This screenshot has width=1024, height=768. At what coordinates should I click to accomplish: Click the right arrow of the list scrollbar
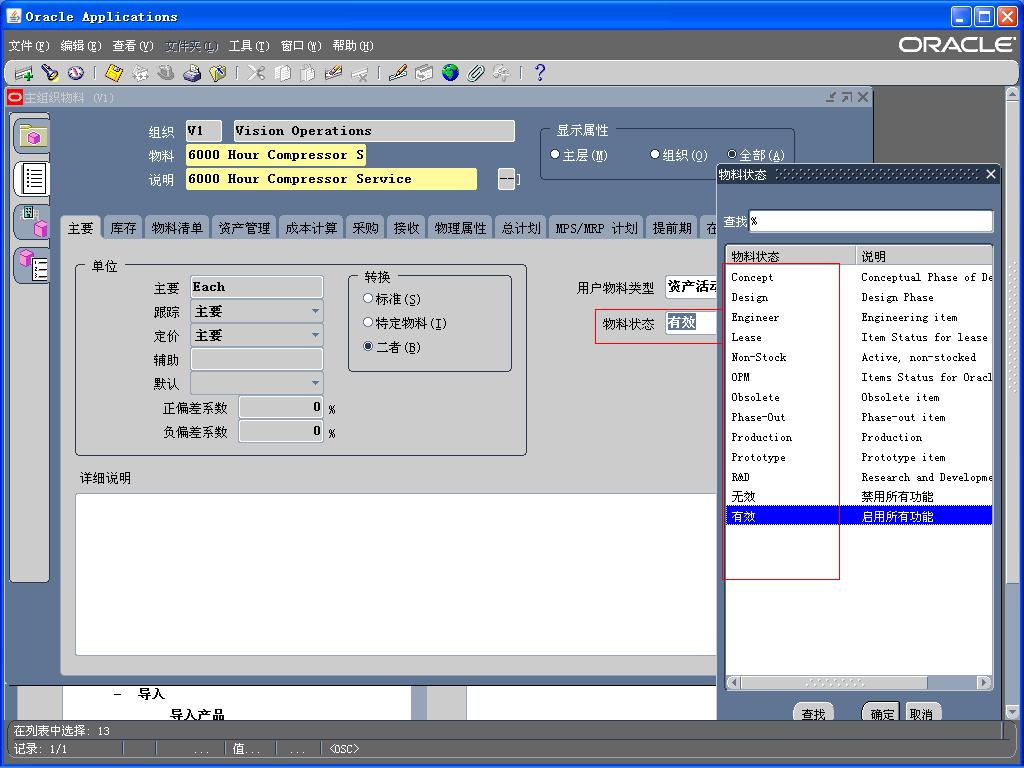(984, 682)
